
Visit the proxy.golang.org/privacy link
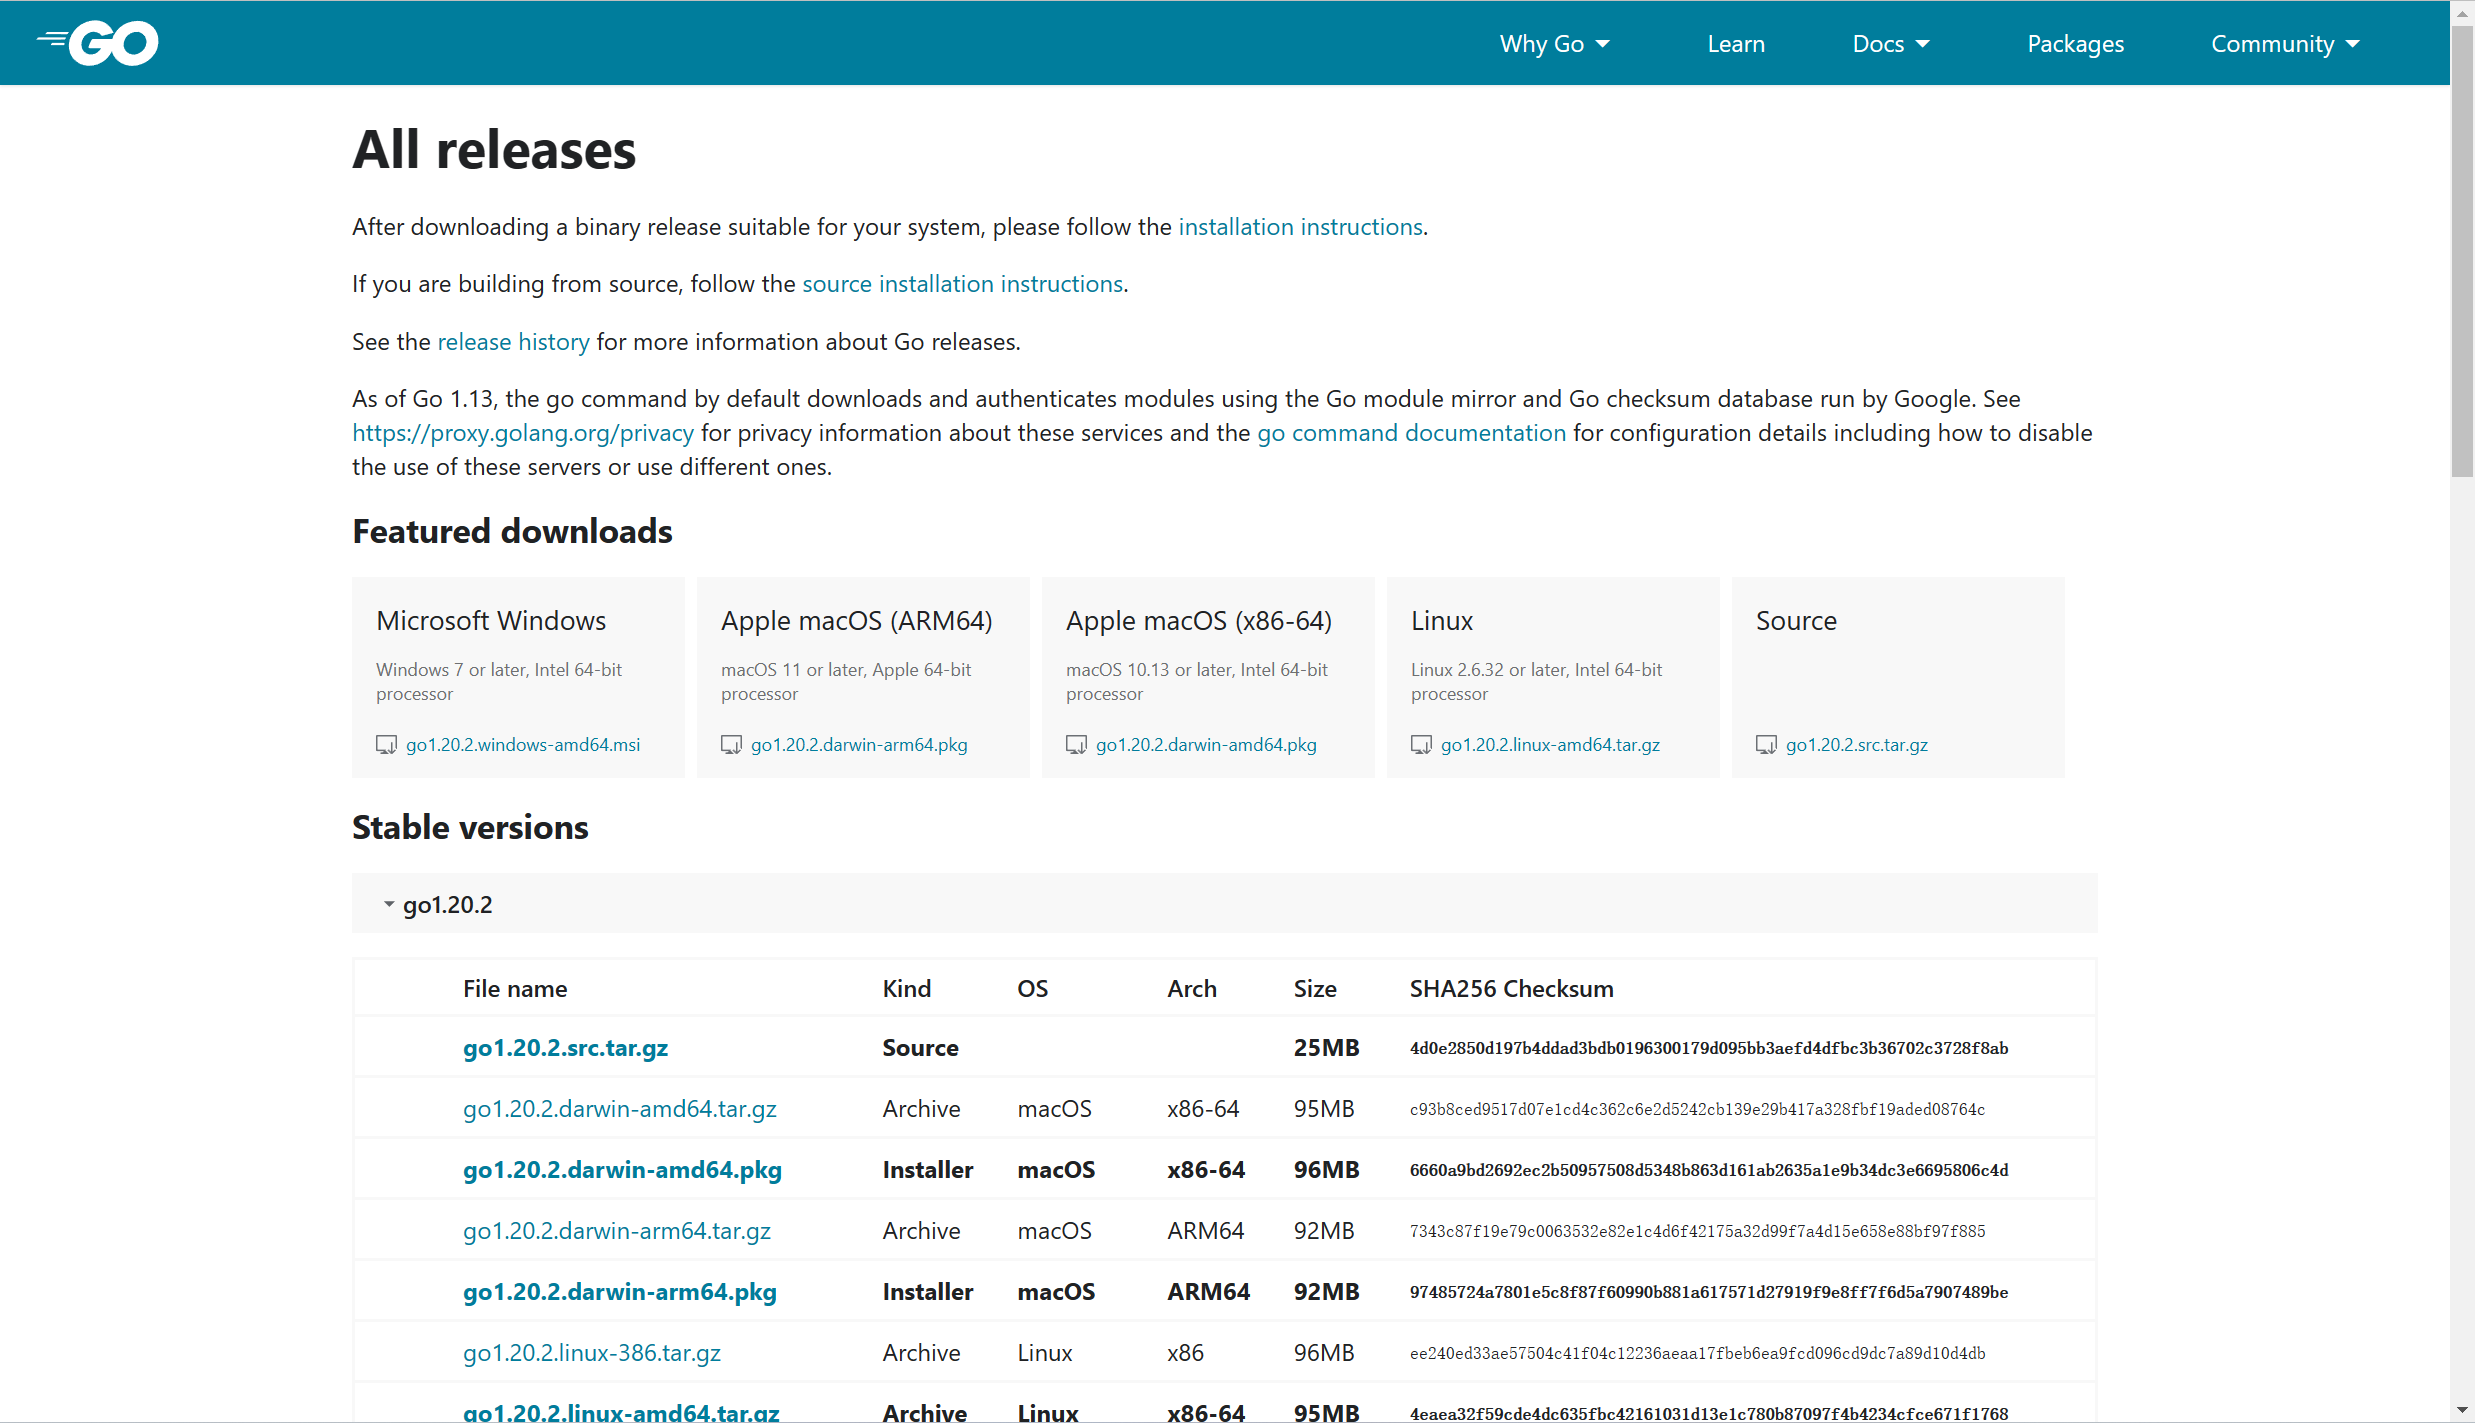522,433
